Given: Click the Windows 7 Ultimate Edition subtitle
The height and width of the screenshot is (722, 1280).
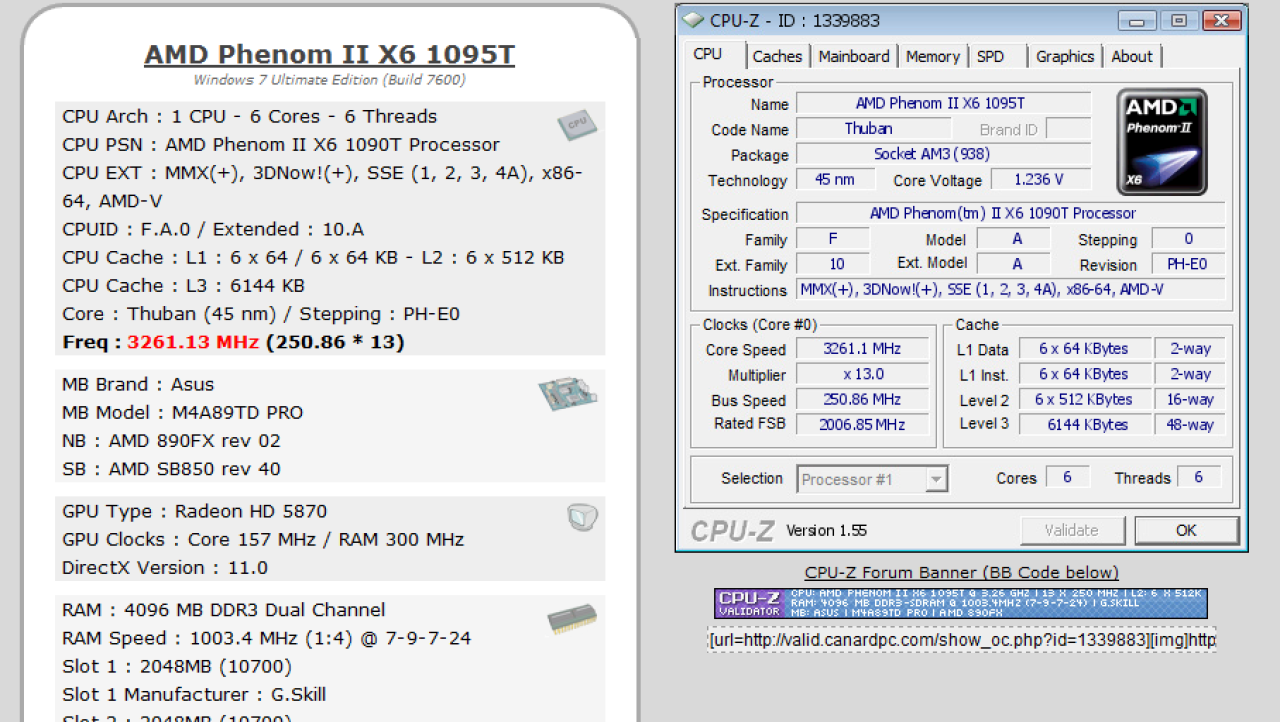Looking at the screenshot, I should click(x=329, y=80).
